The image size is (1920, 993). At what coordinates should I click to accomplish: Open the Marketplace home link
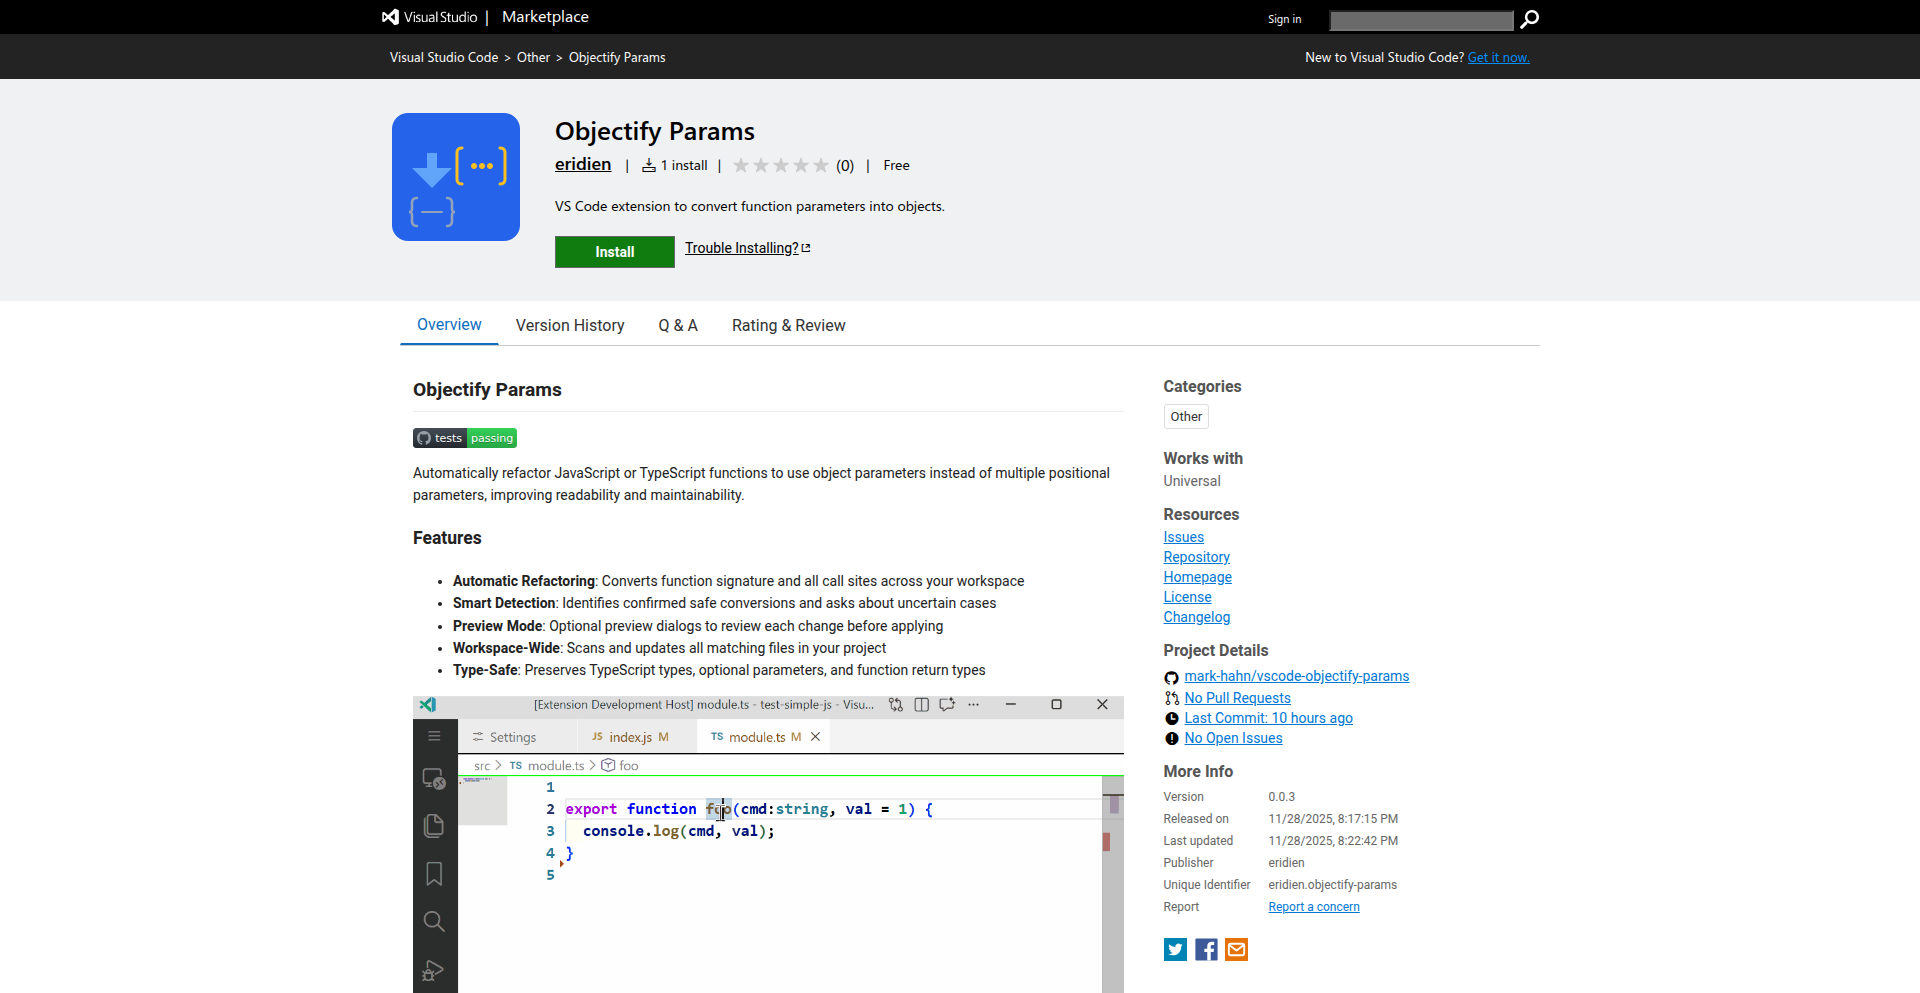click(x=545, y=17)
